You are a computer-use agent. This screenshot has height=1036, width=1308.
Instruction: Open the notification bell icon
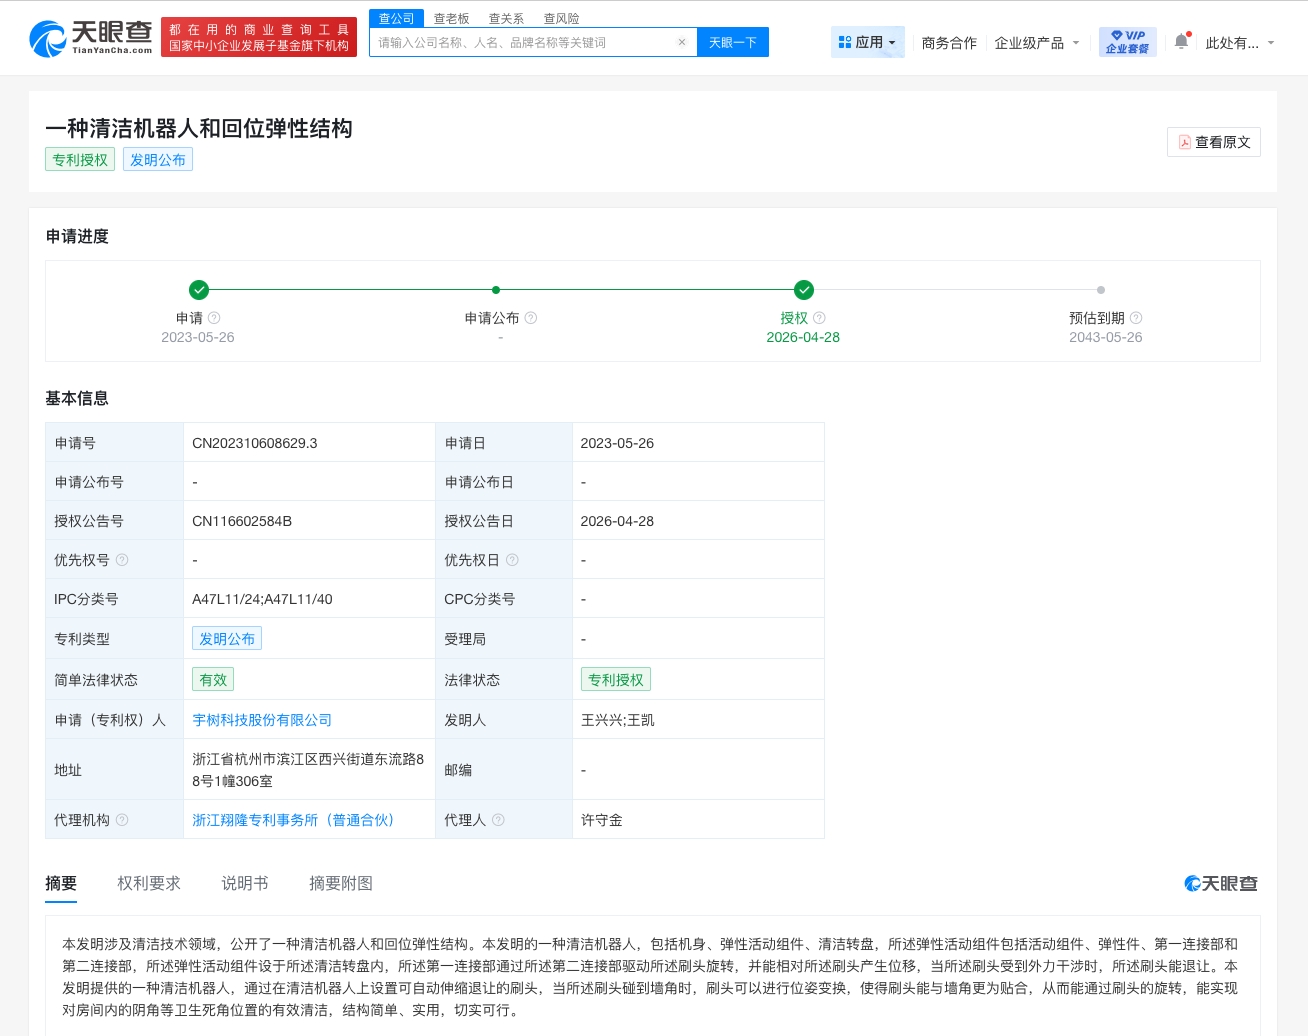(1181, 42)
